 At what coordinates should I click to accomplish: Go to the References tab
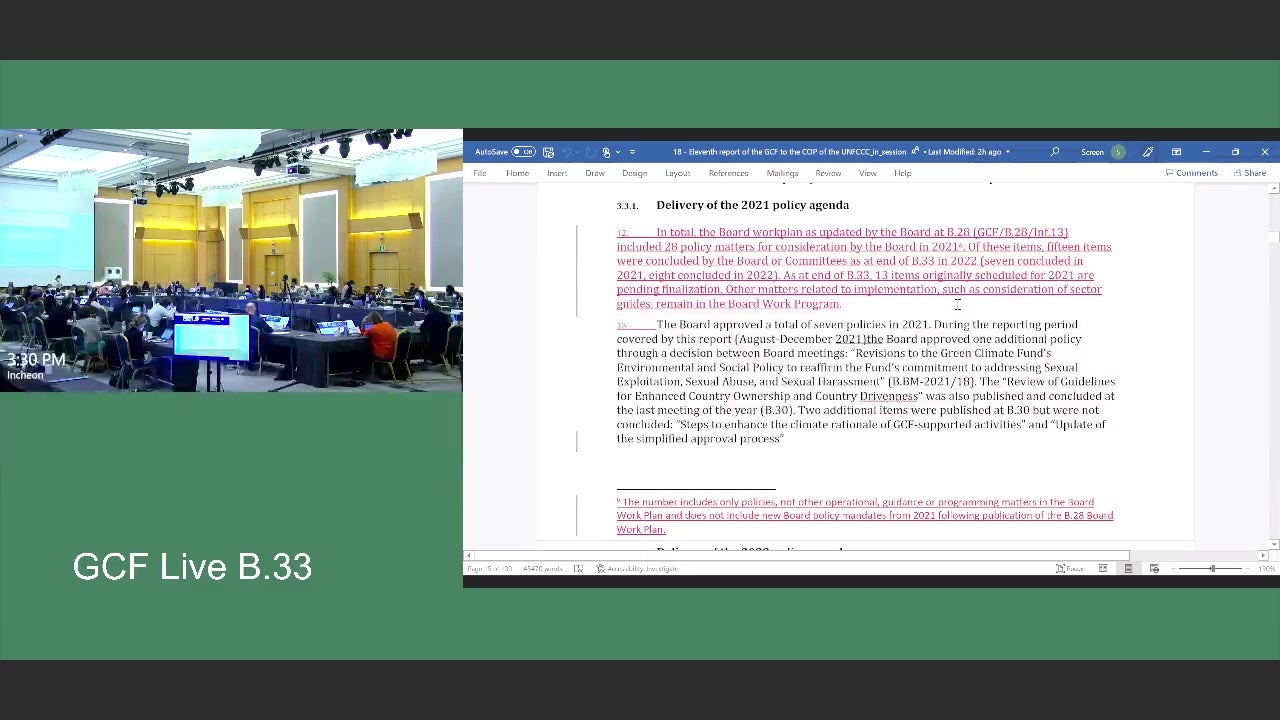[728, 173]
